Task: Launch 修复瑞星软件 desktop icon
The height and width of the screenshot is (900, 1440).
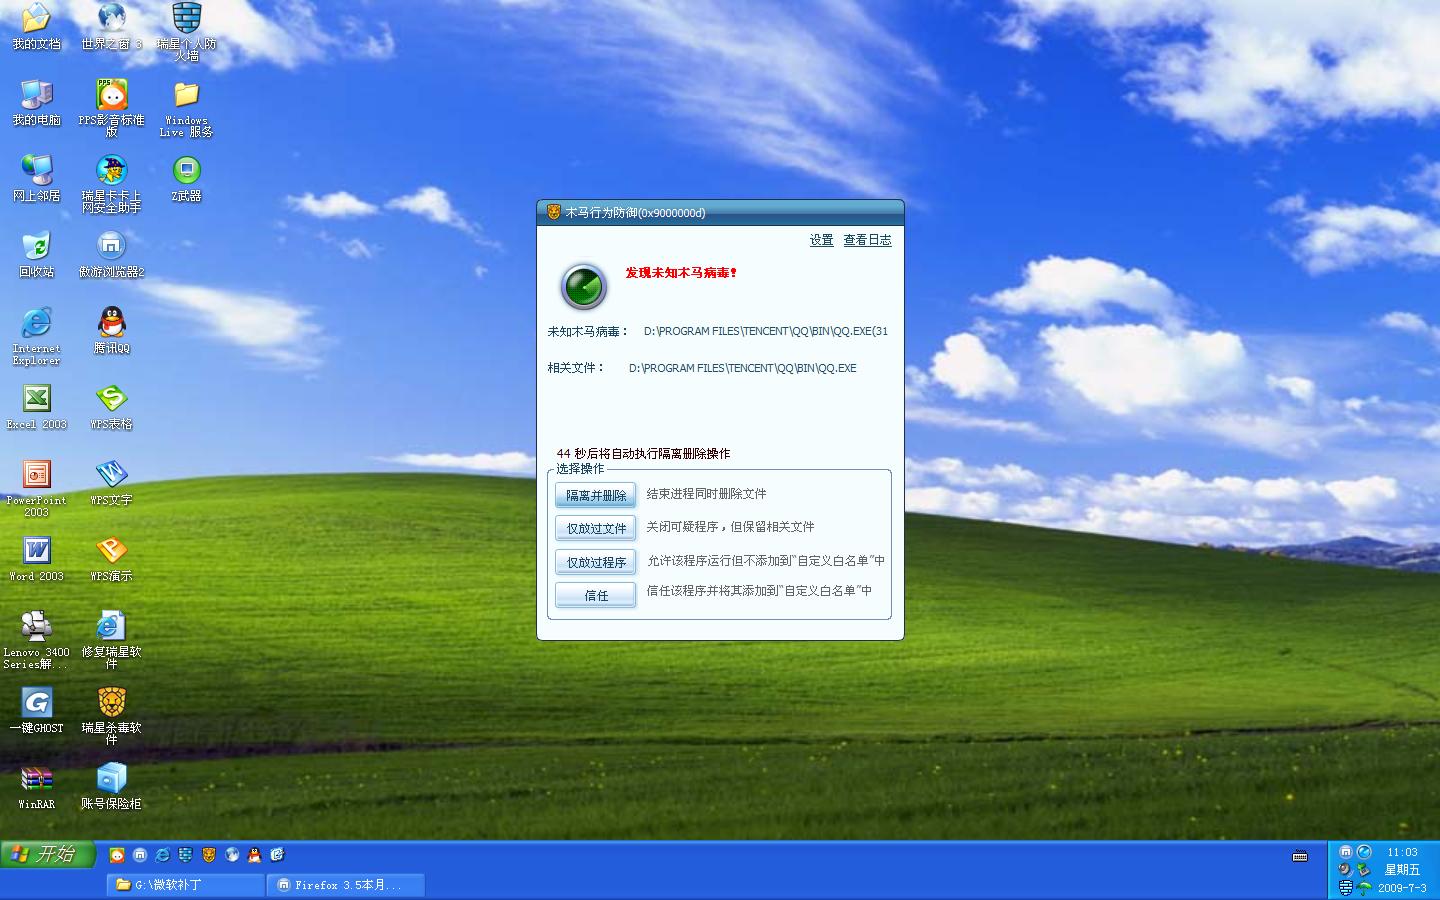Action: click(111, 640)
